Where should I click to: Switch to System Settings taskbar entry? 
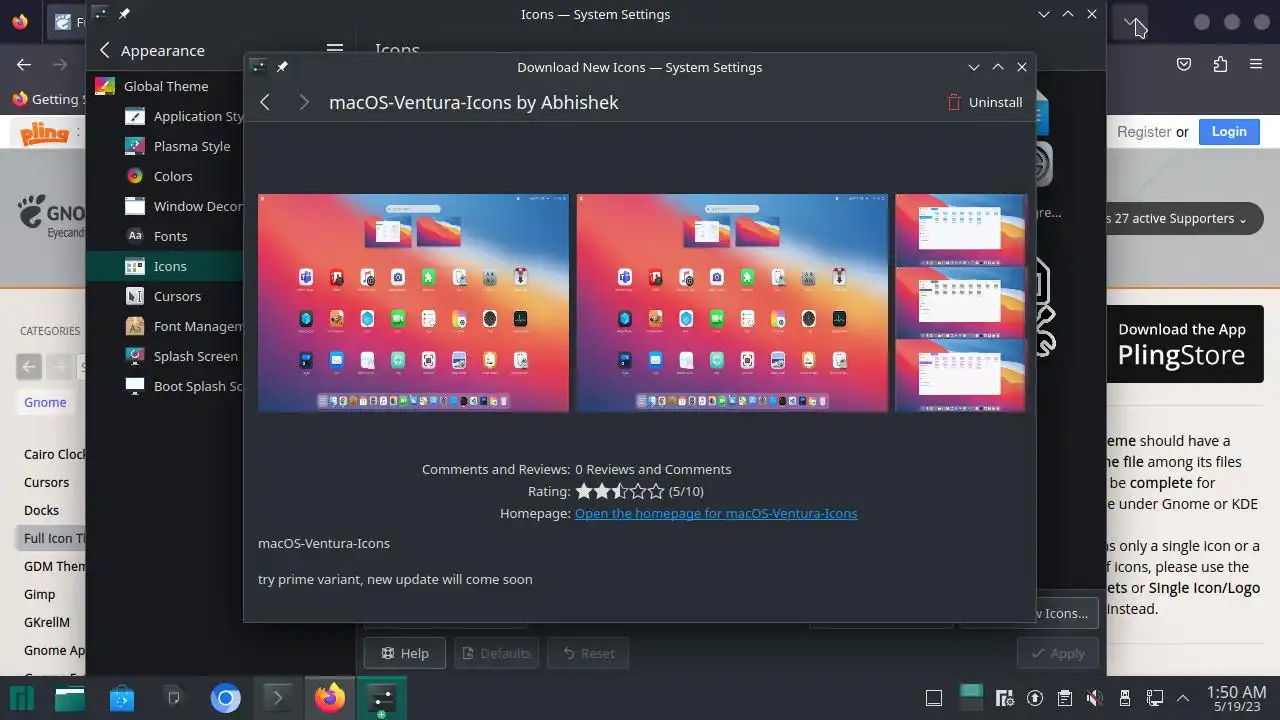coord(382,697)
